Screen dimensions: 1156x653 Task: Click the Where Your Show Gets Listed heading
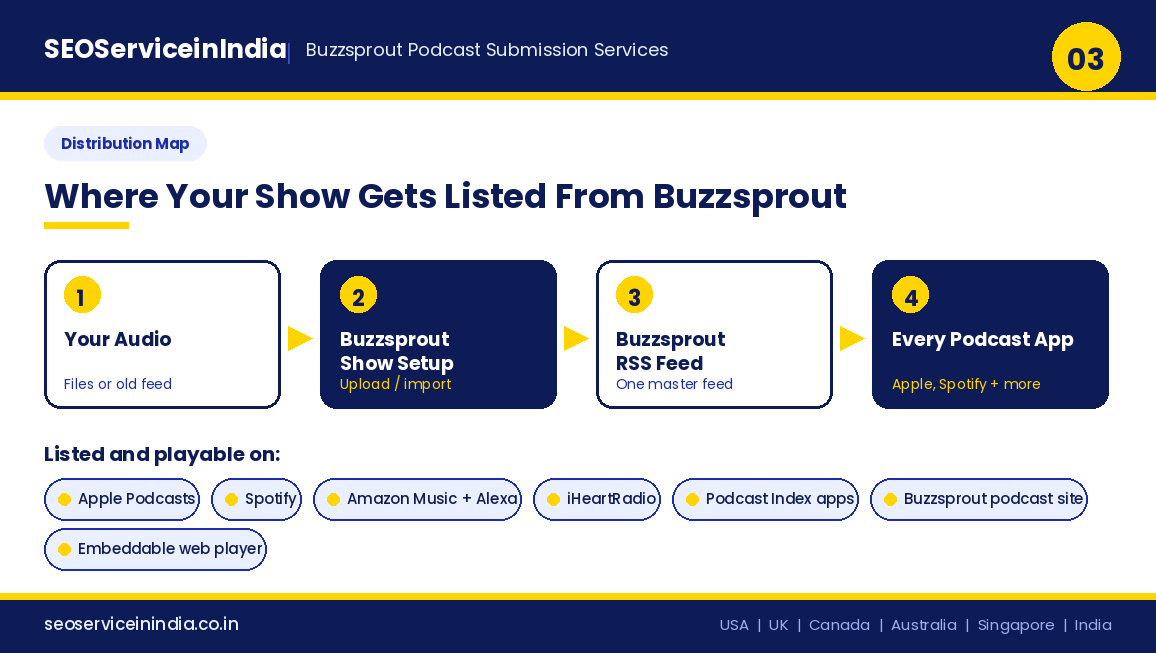click(445, 197)
